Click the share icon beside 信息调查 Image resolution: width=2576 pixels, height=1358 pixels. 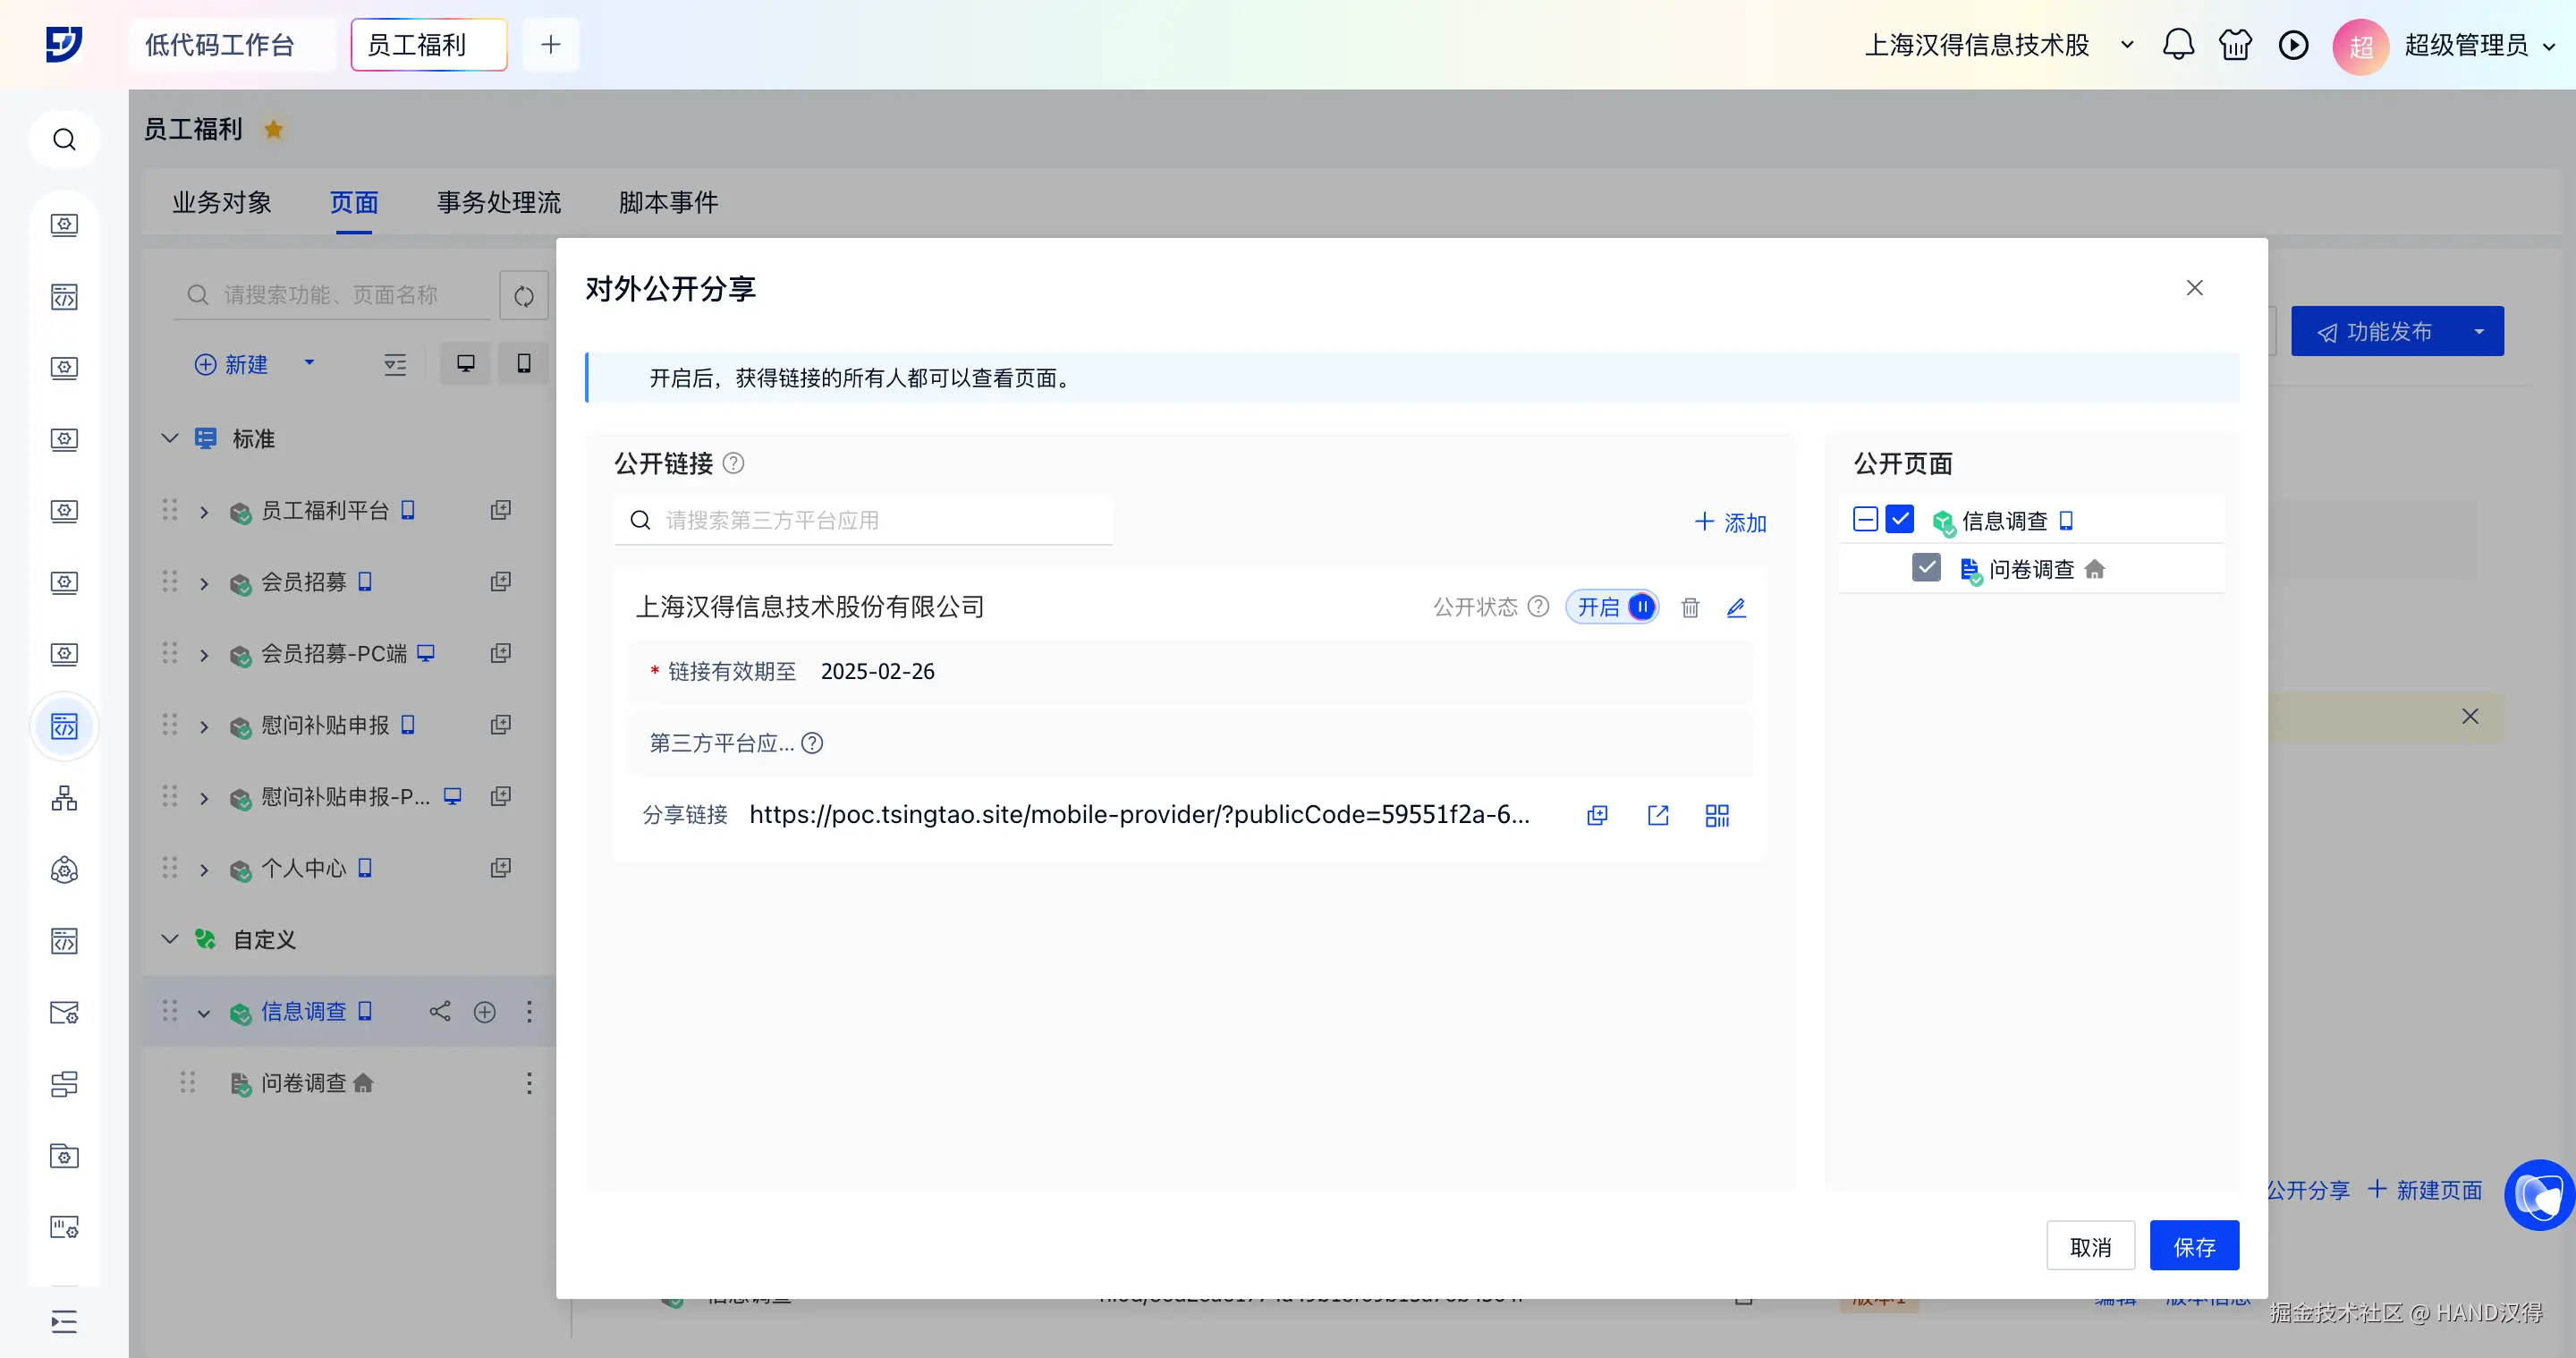(x=440, y=1011)
